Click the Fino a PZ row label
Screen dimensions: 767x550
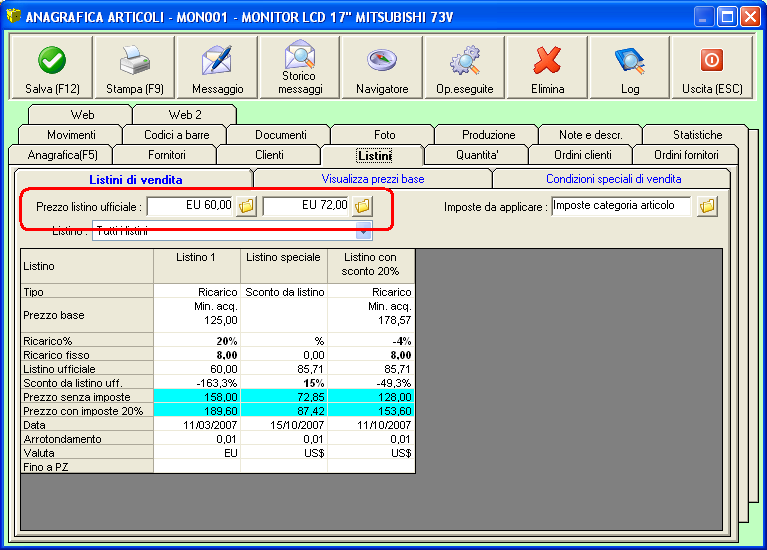click(87, 467)
